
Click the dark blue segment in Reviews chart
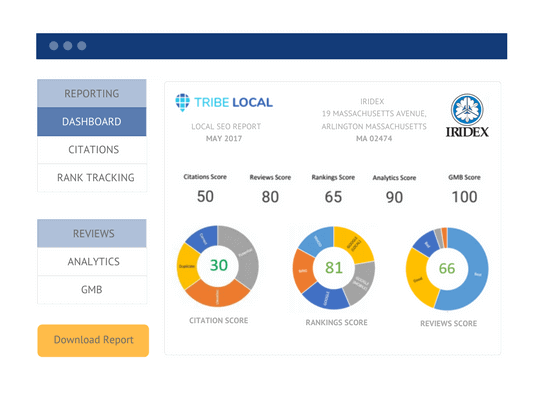427,244
